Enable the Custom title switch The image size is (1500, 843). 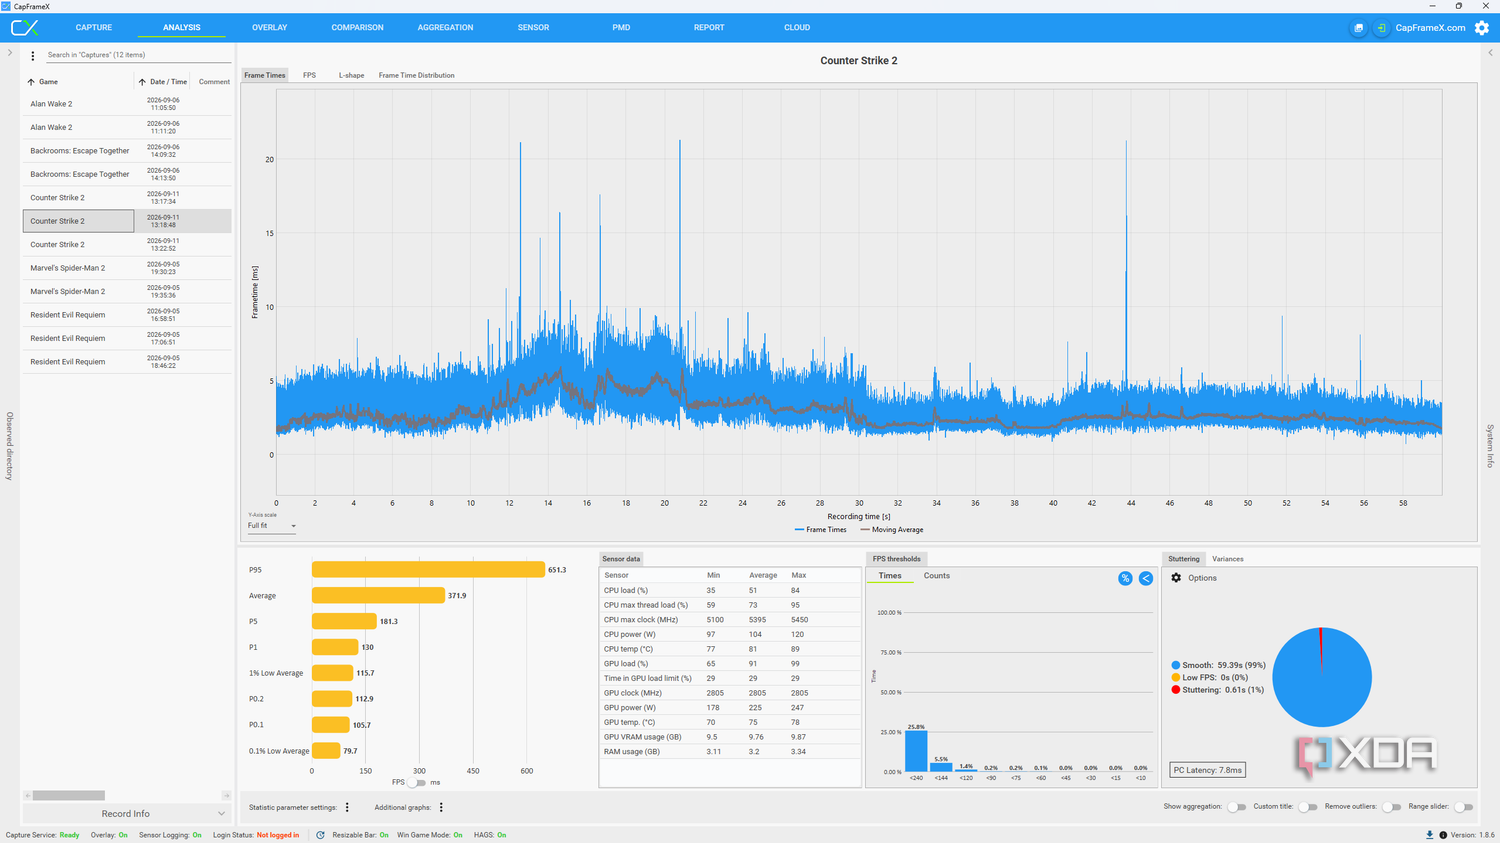(x=1307, y=807)
